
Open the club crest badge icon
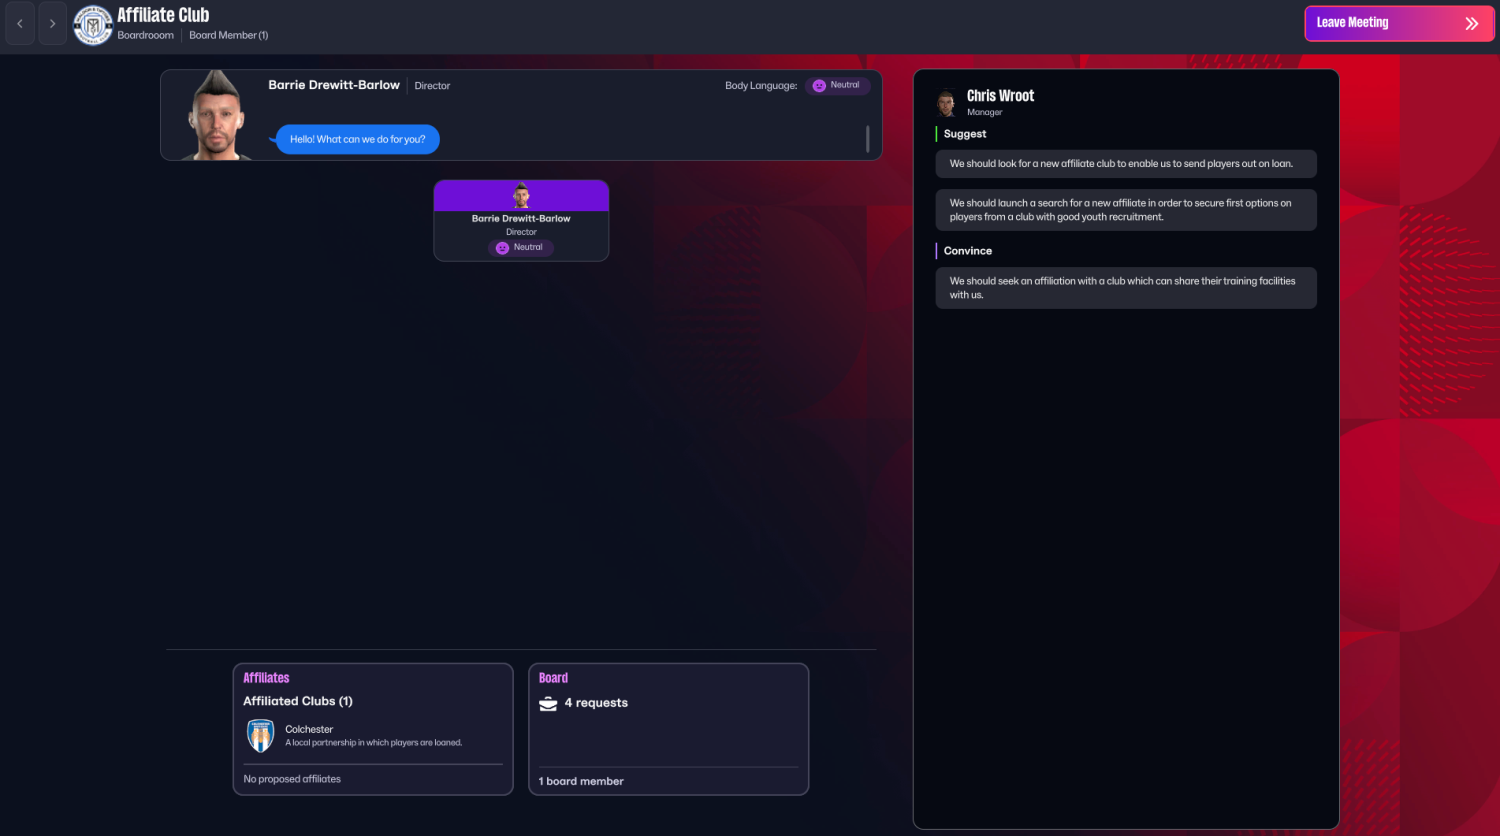coord(93,24)
